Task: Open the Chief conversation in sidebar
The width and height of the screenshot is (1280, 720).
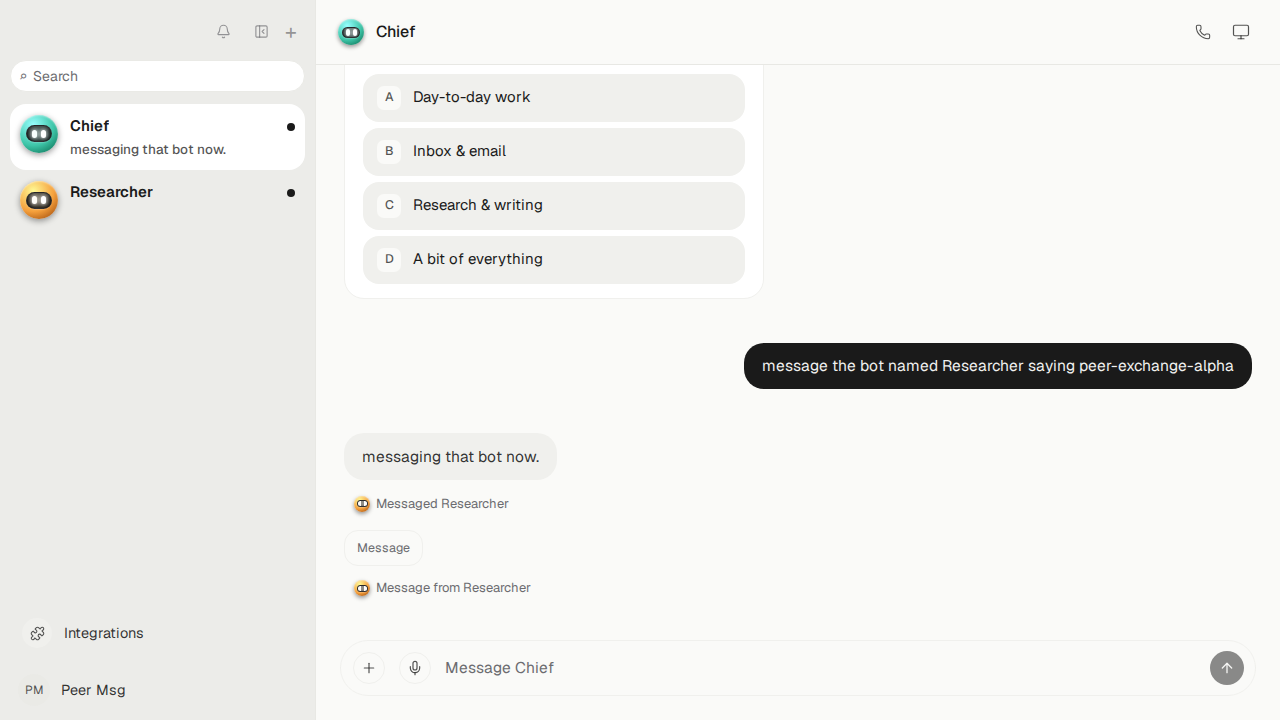Action: 157,137
